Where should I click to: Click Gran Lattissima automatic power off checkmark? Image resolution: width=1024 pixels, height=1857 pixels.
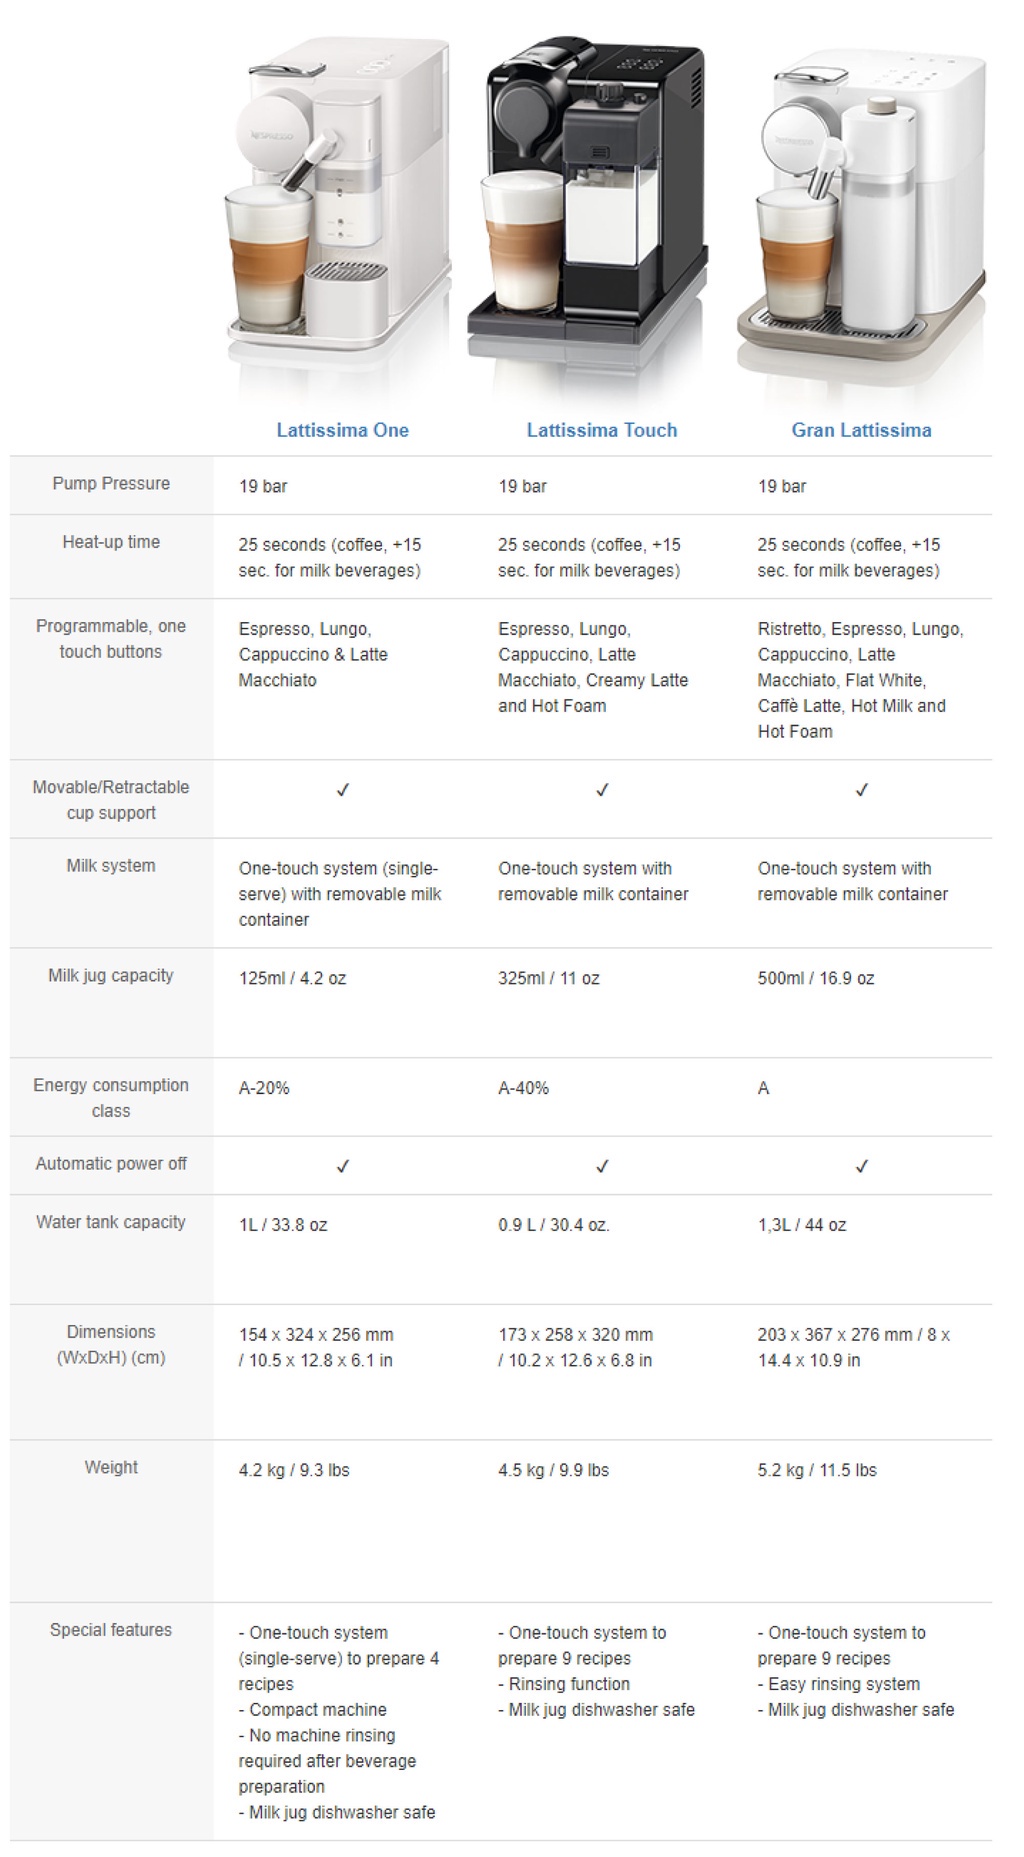pos(861,1166)
